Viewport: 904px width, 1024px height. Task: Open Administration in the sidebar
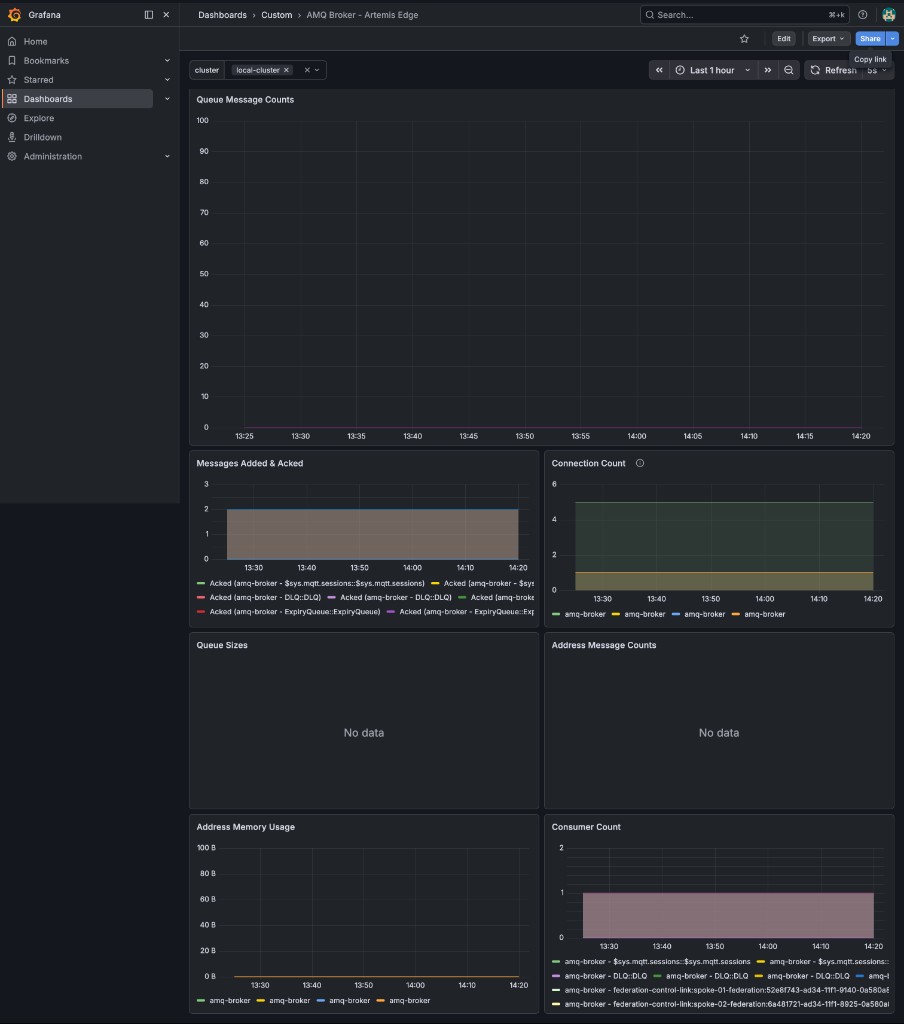(x=53, y=156)
